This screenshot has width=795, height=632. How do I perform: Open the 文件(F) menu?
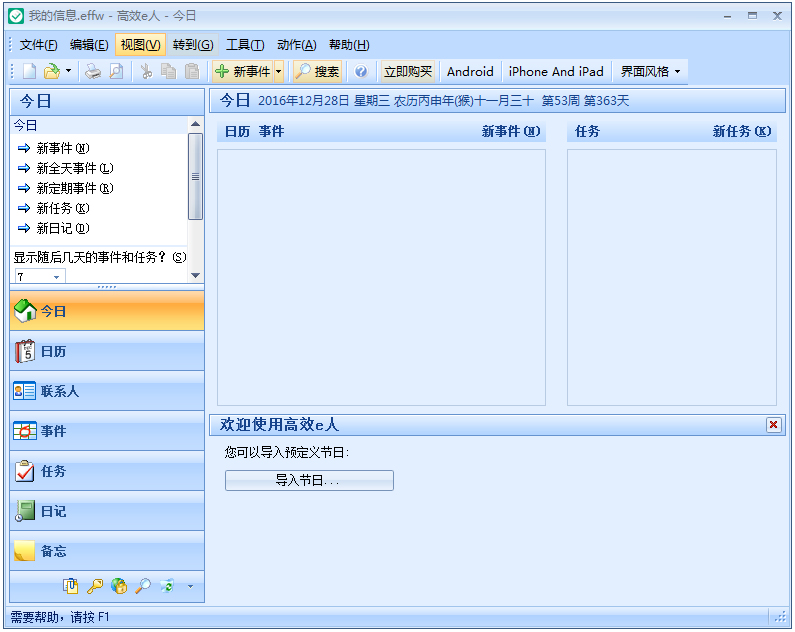(38, 45)
